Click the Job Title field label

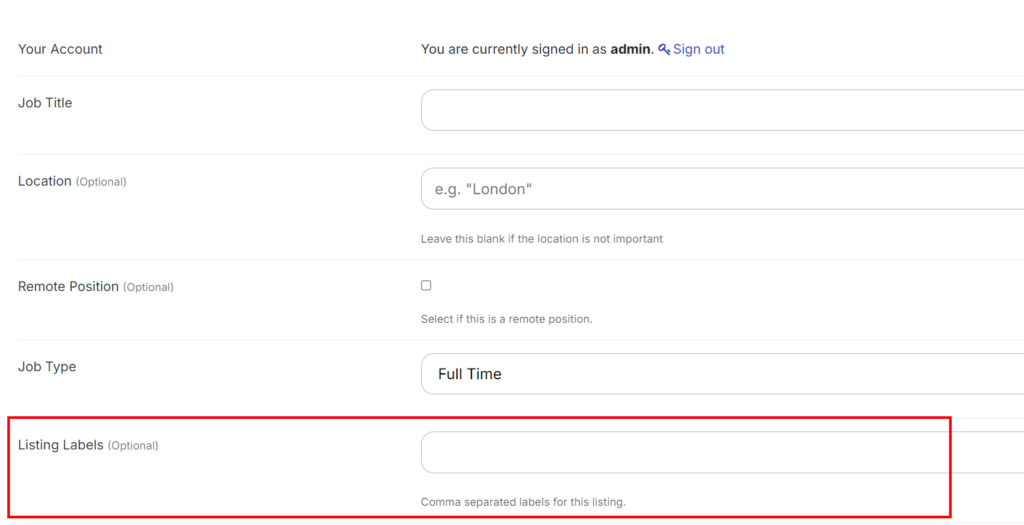[45, 102]
